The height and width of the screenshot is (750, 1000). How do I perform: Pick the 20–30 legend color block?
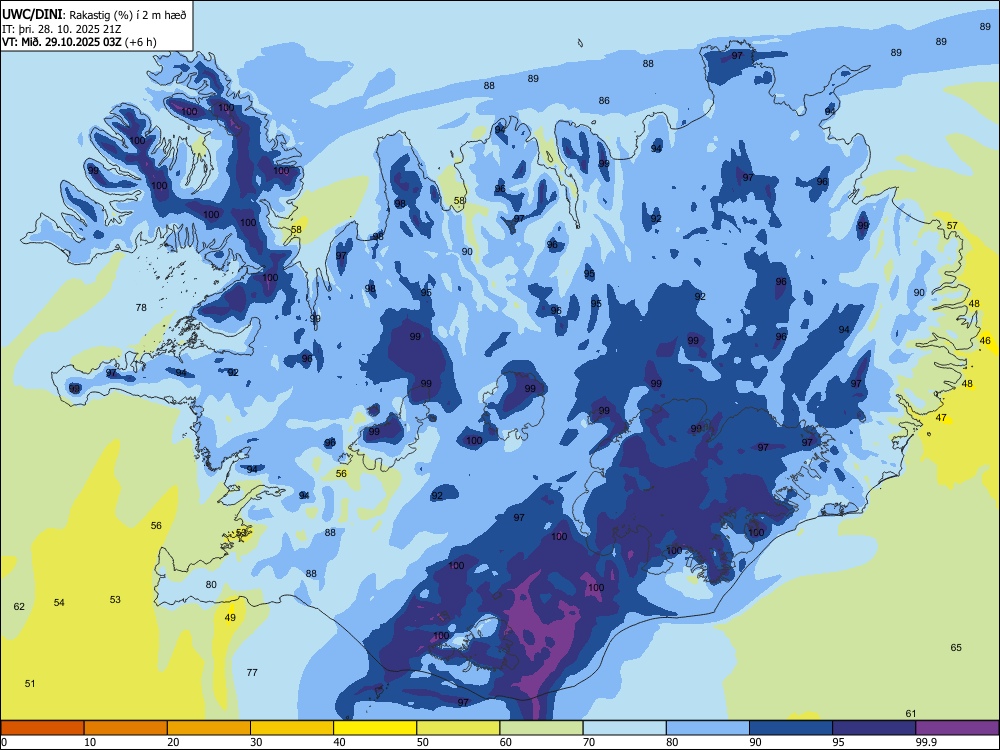tap(209, 728)
